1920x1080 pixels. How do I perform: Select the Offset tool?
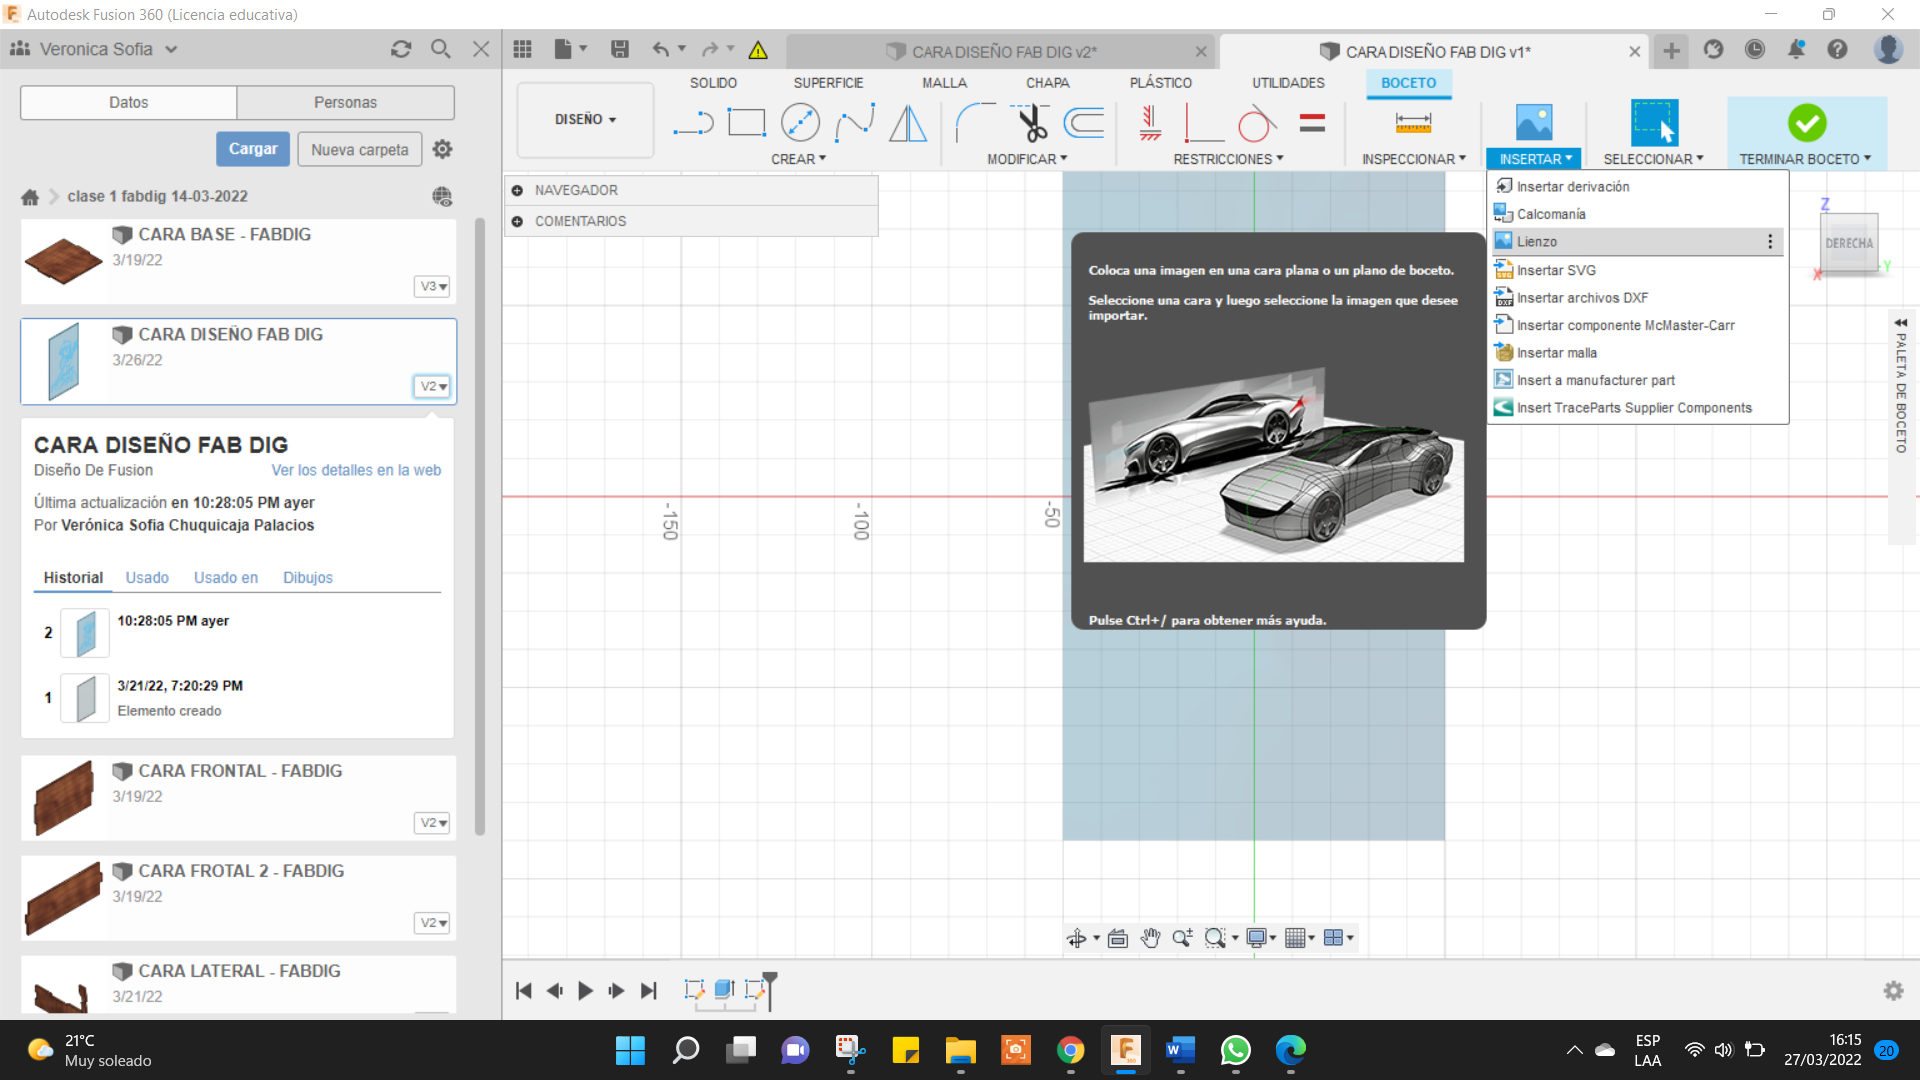click(1084, 123)
